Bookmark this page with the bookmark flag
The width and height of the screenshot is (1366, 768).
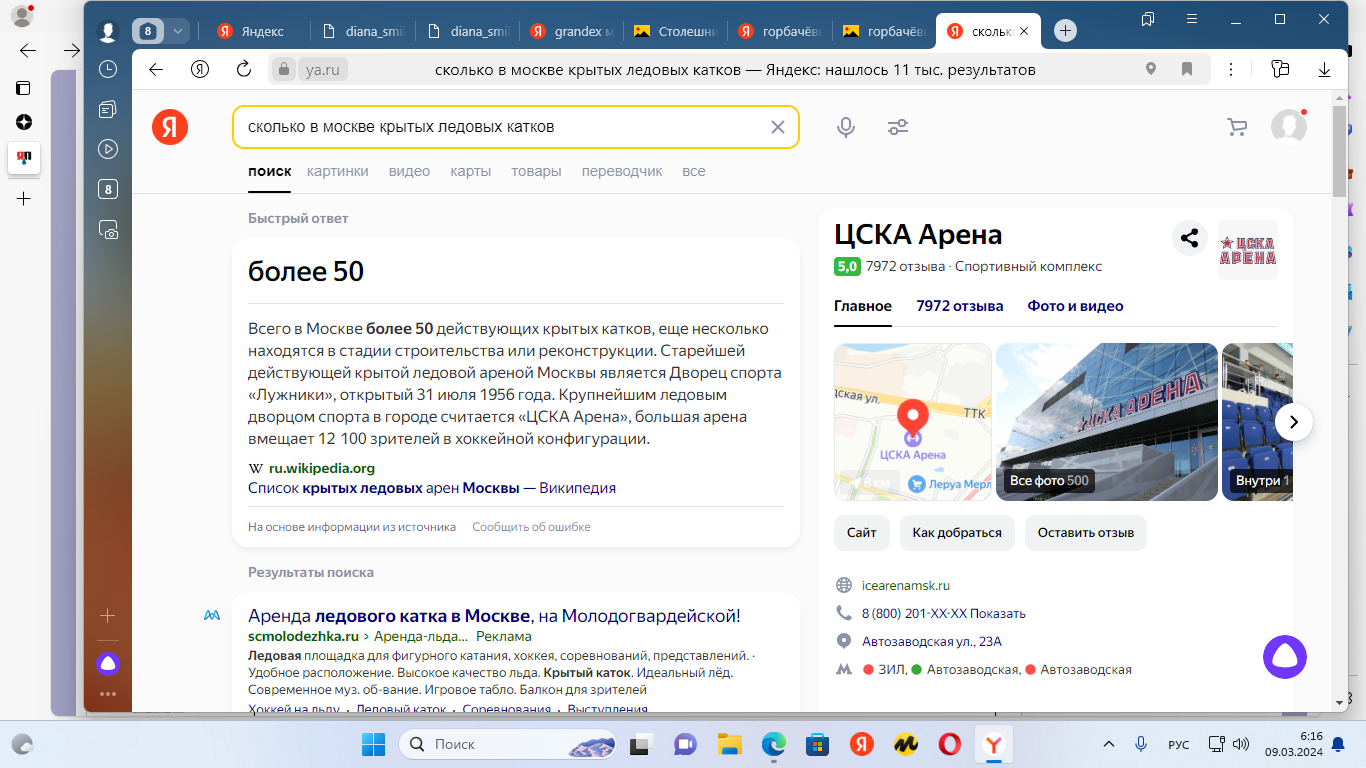pos(1187,69)
